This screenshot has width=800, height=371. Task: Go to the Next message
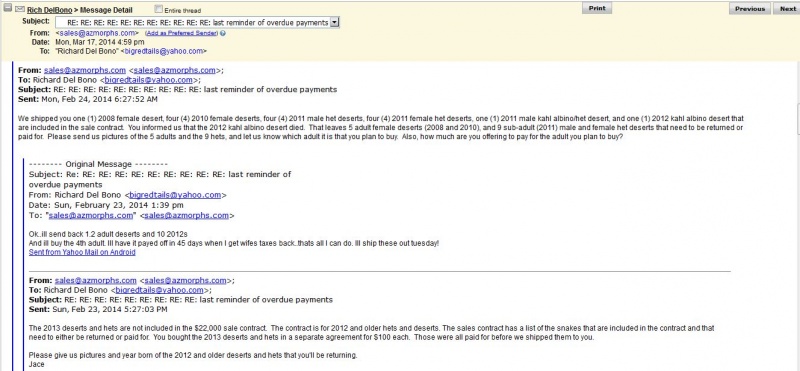pos(787,9)
